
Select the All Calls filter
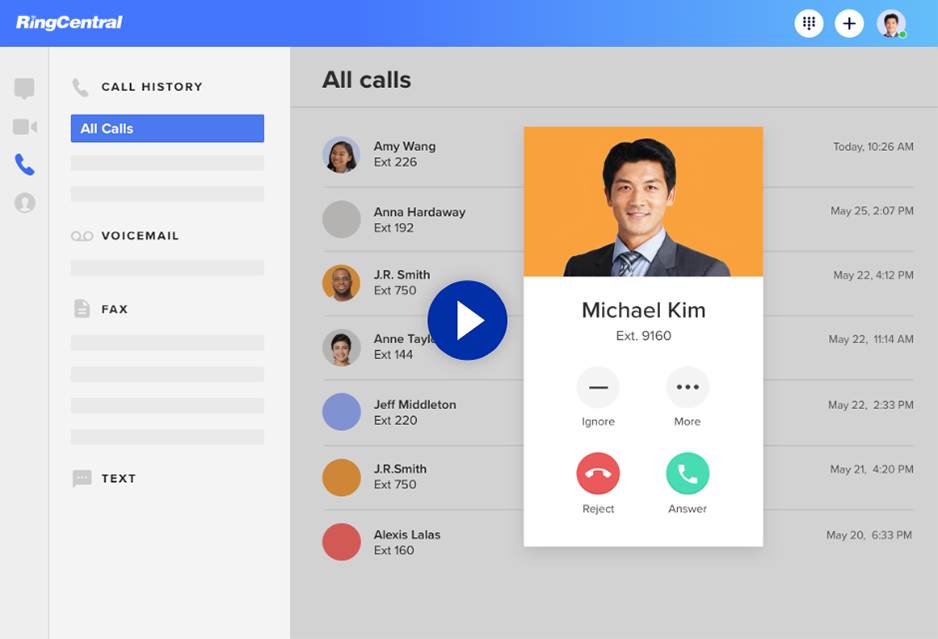coord(167,128)
